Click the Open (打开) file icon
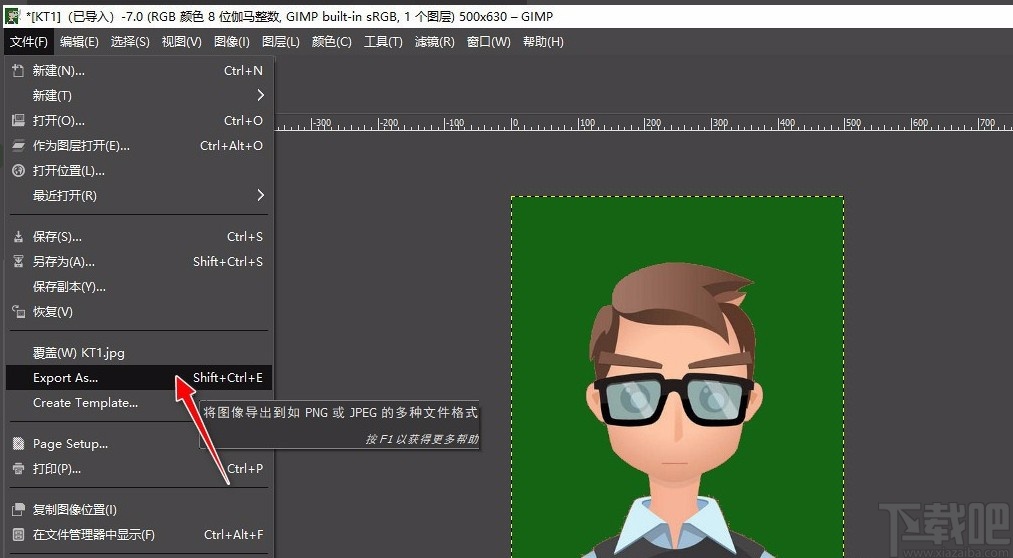 (x=18, y=121)
